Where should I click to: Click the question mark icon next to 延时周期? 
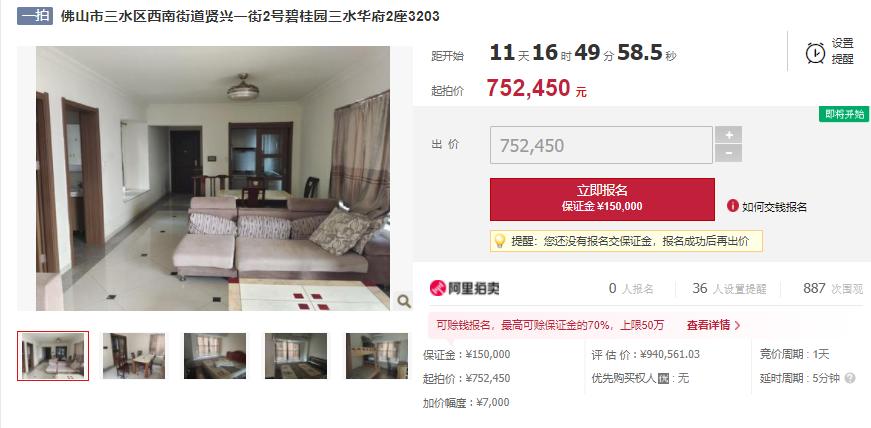coord(849,378)
